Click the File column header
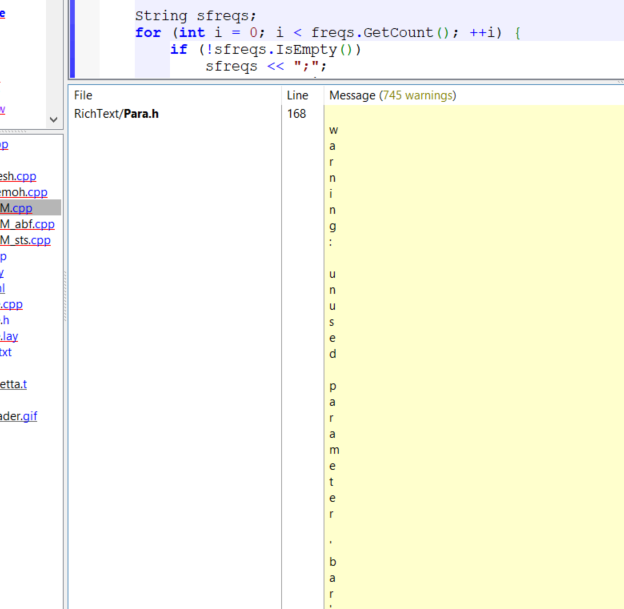This screenshot has width=624, height=609. click(x=83, y=95)
